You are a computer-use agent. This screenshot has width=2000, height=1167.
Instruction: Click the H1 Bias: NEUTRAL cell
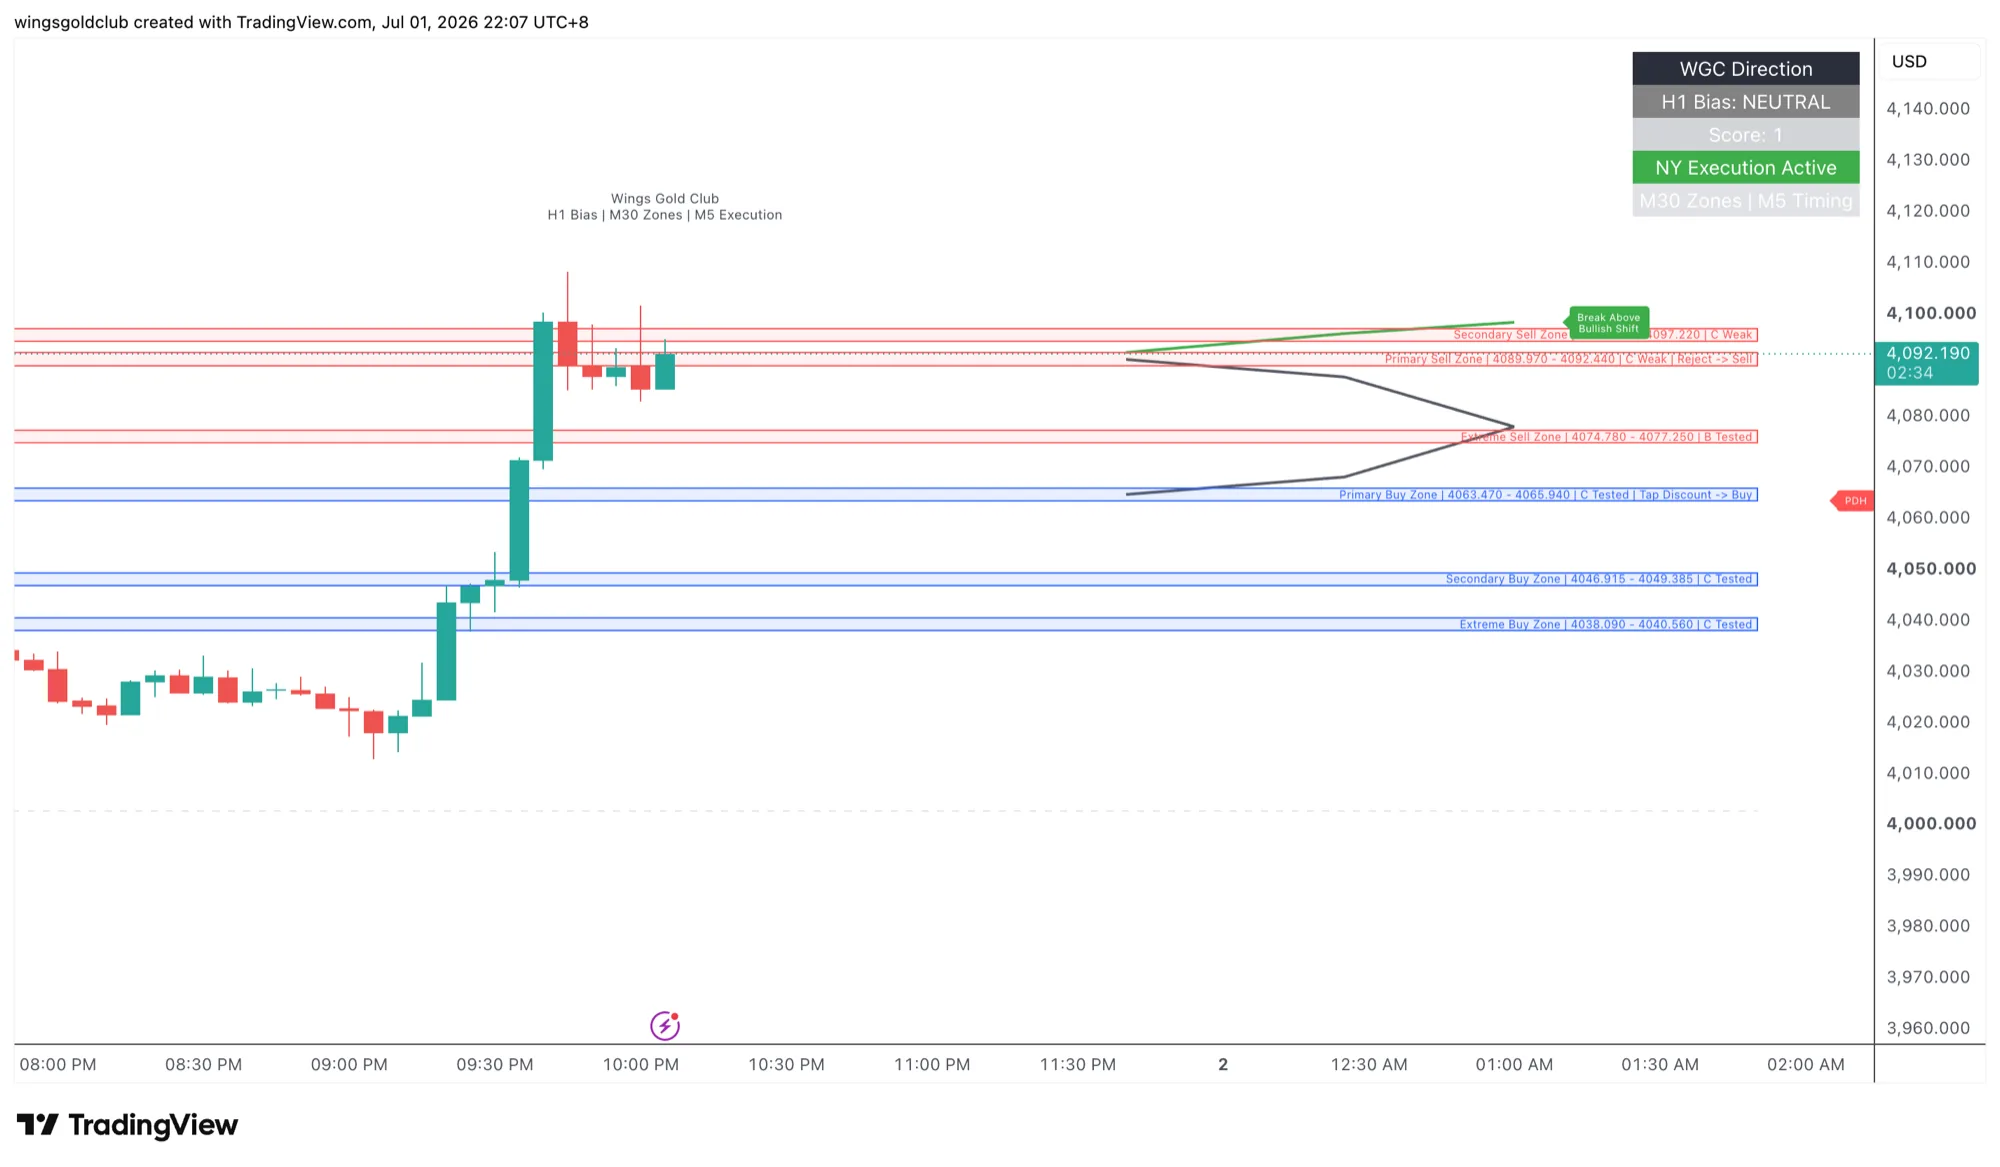tap(1746, 102)
